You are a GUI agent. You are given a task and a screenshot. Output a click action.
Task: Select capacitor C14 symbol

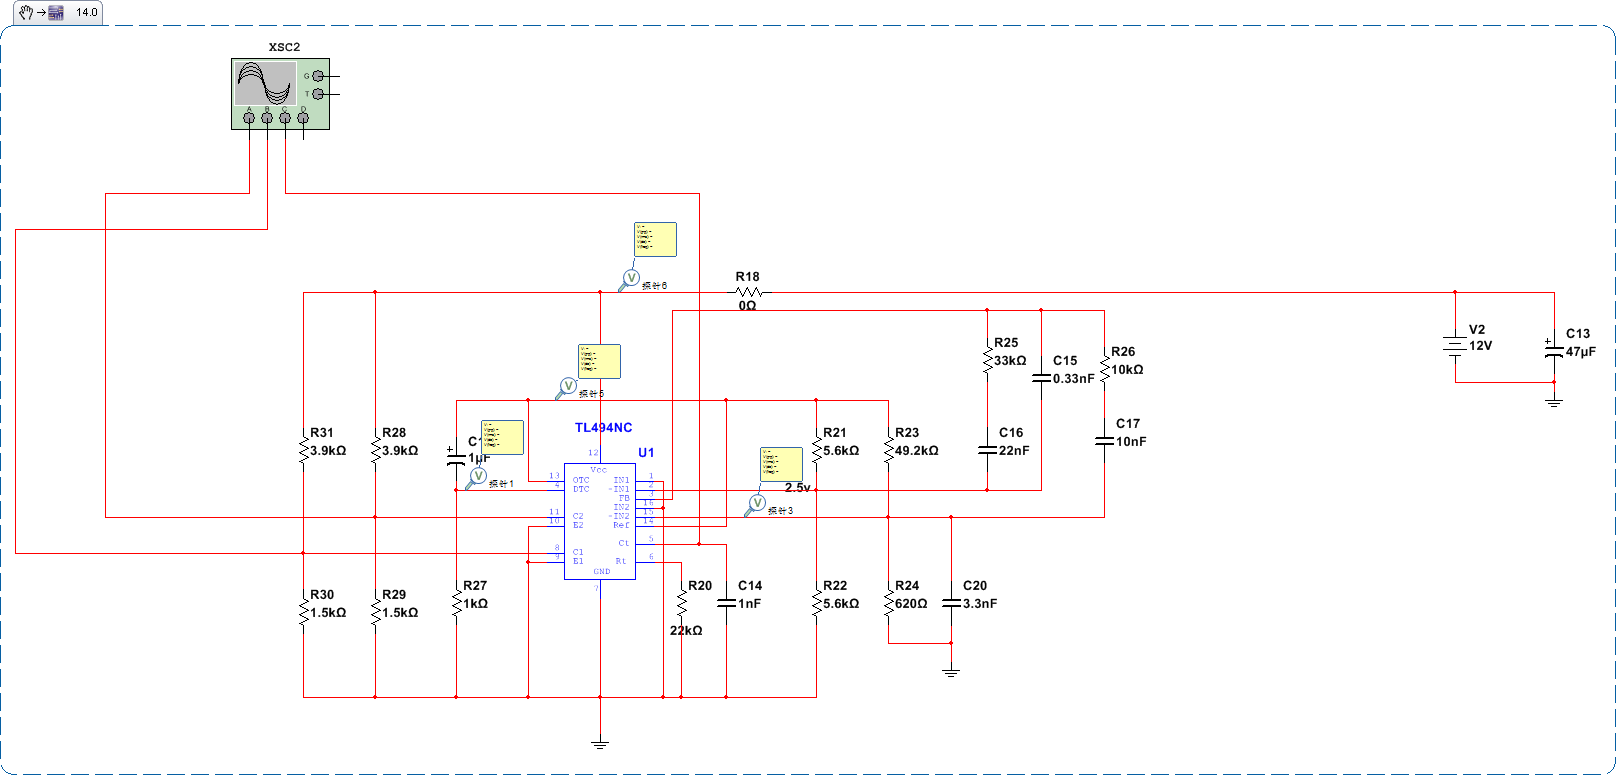tap(726, 603)
